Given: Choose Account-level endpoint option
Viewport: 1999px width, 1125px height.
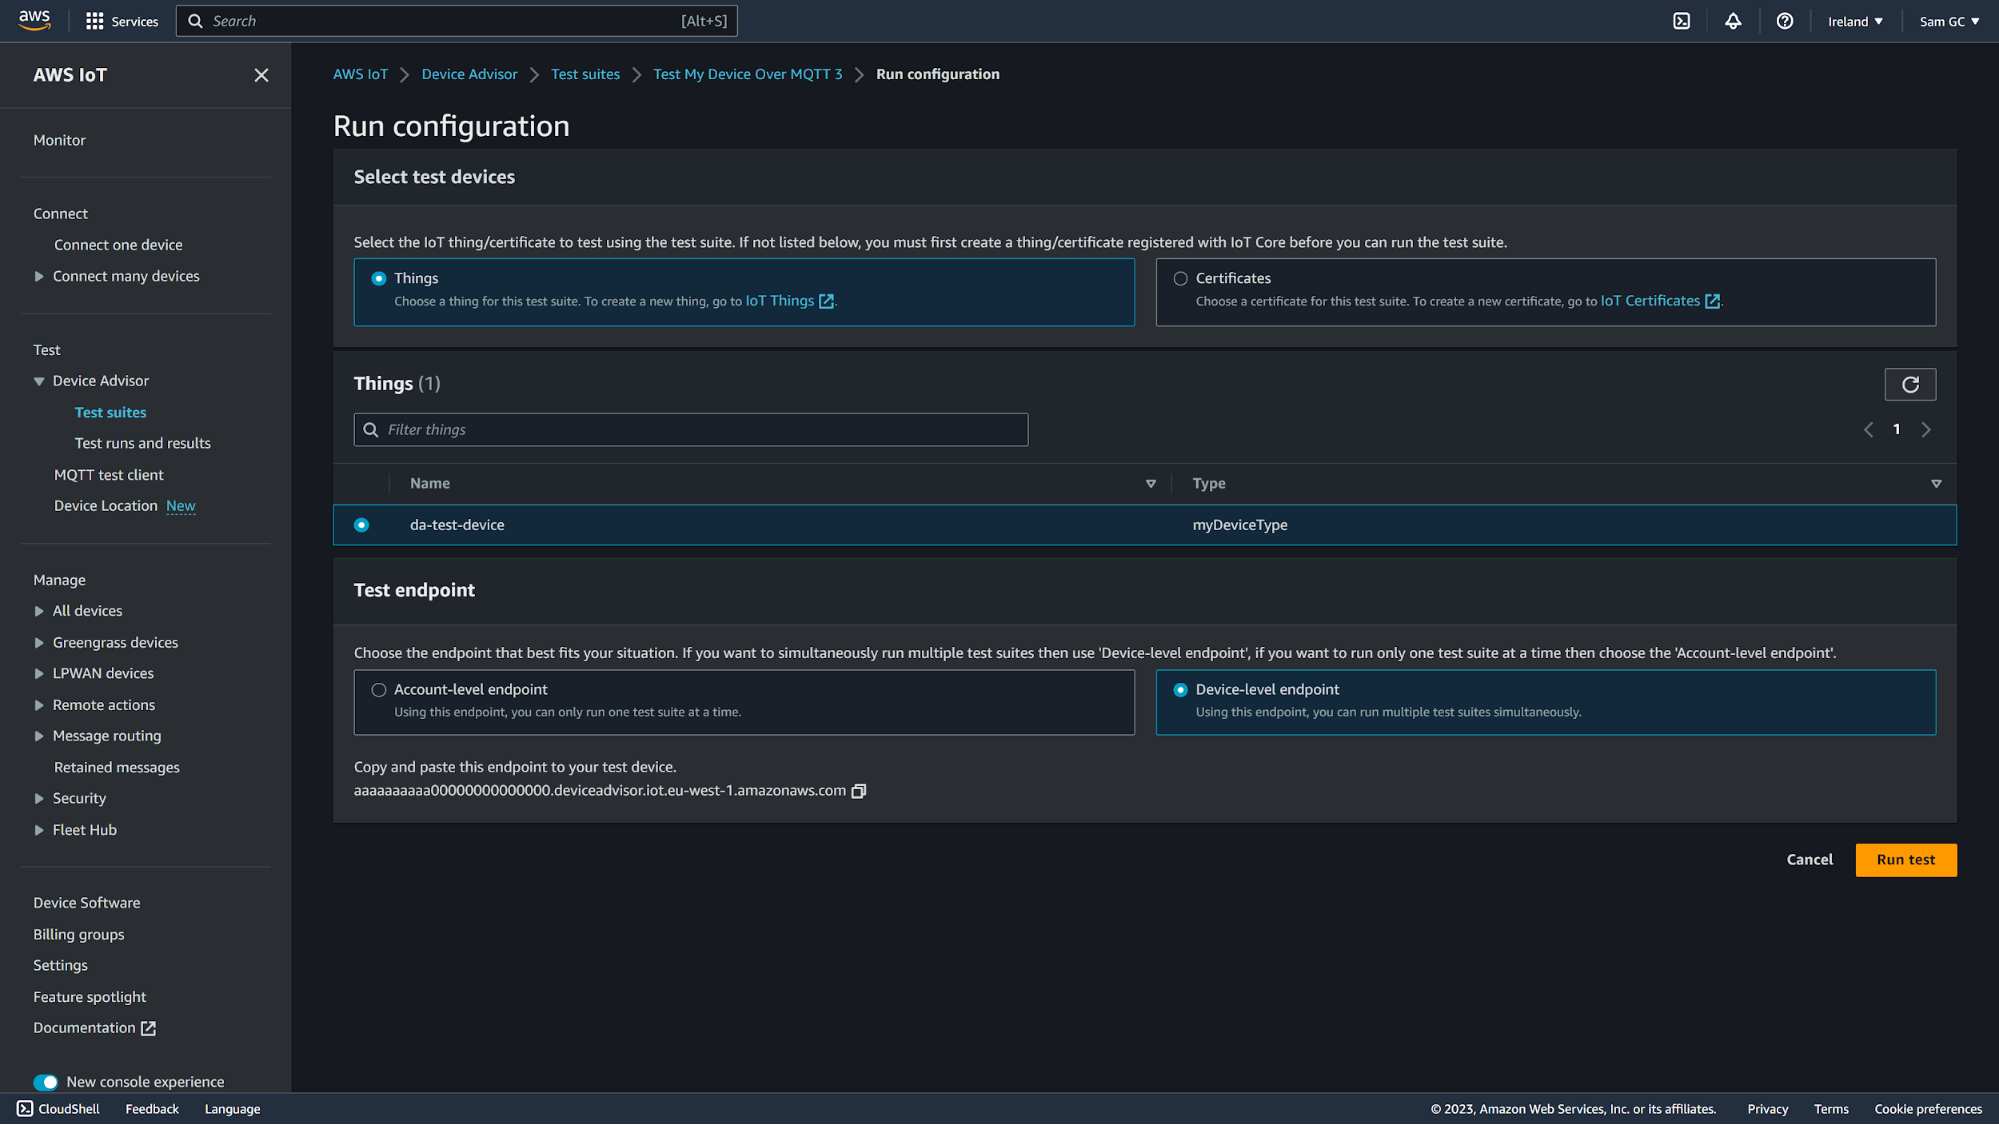Looking at the screenshot, I should click(379, 690).
